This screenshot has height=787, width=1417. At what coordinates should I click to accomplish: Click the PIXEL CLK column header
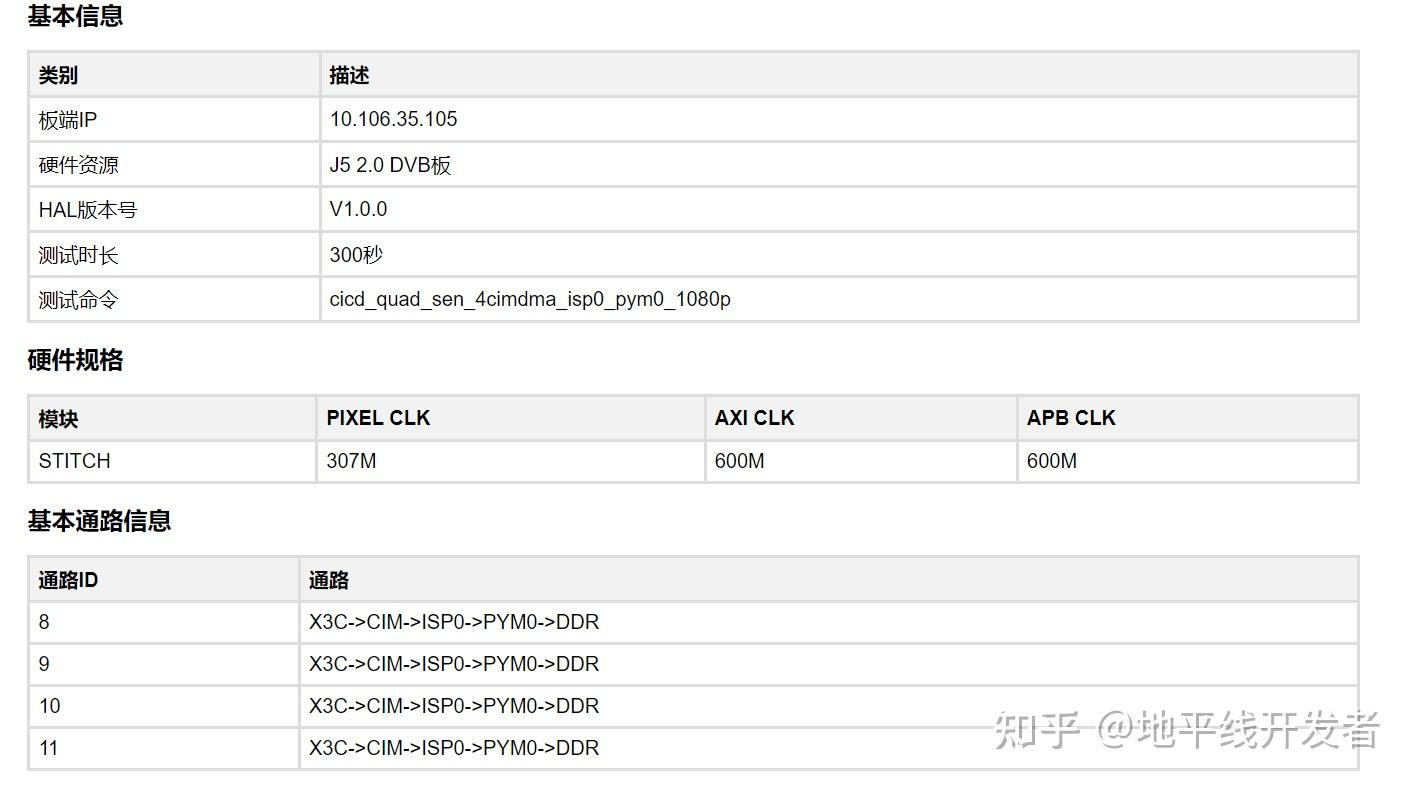pyautogui.click(x=378, y=418)
